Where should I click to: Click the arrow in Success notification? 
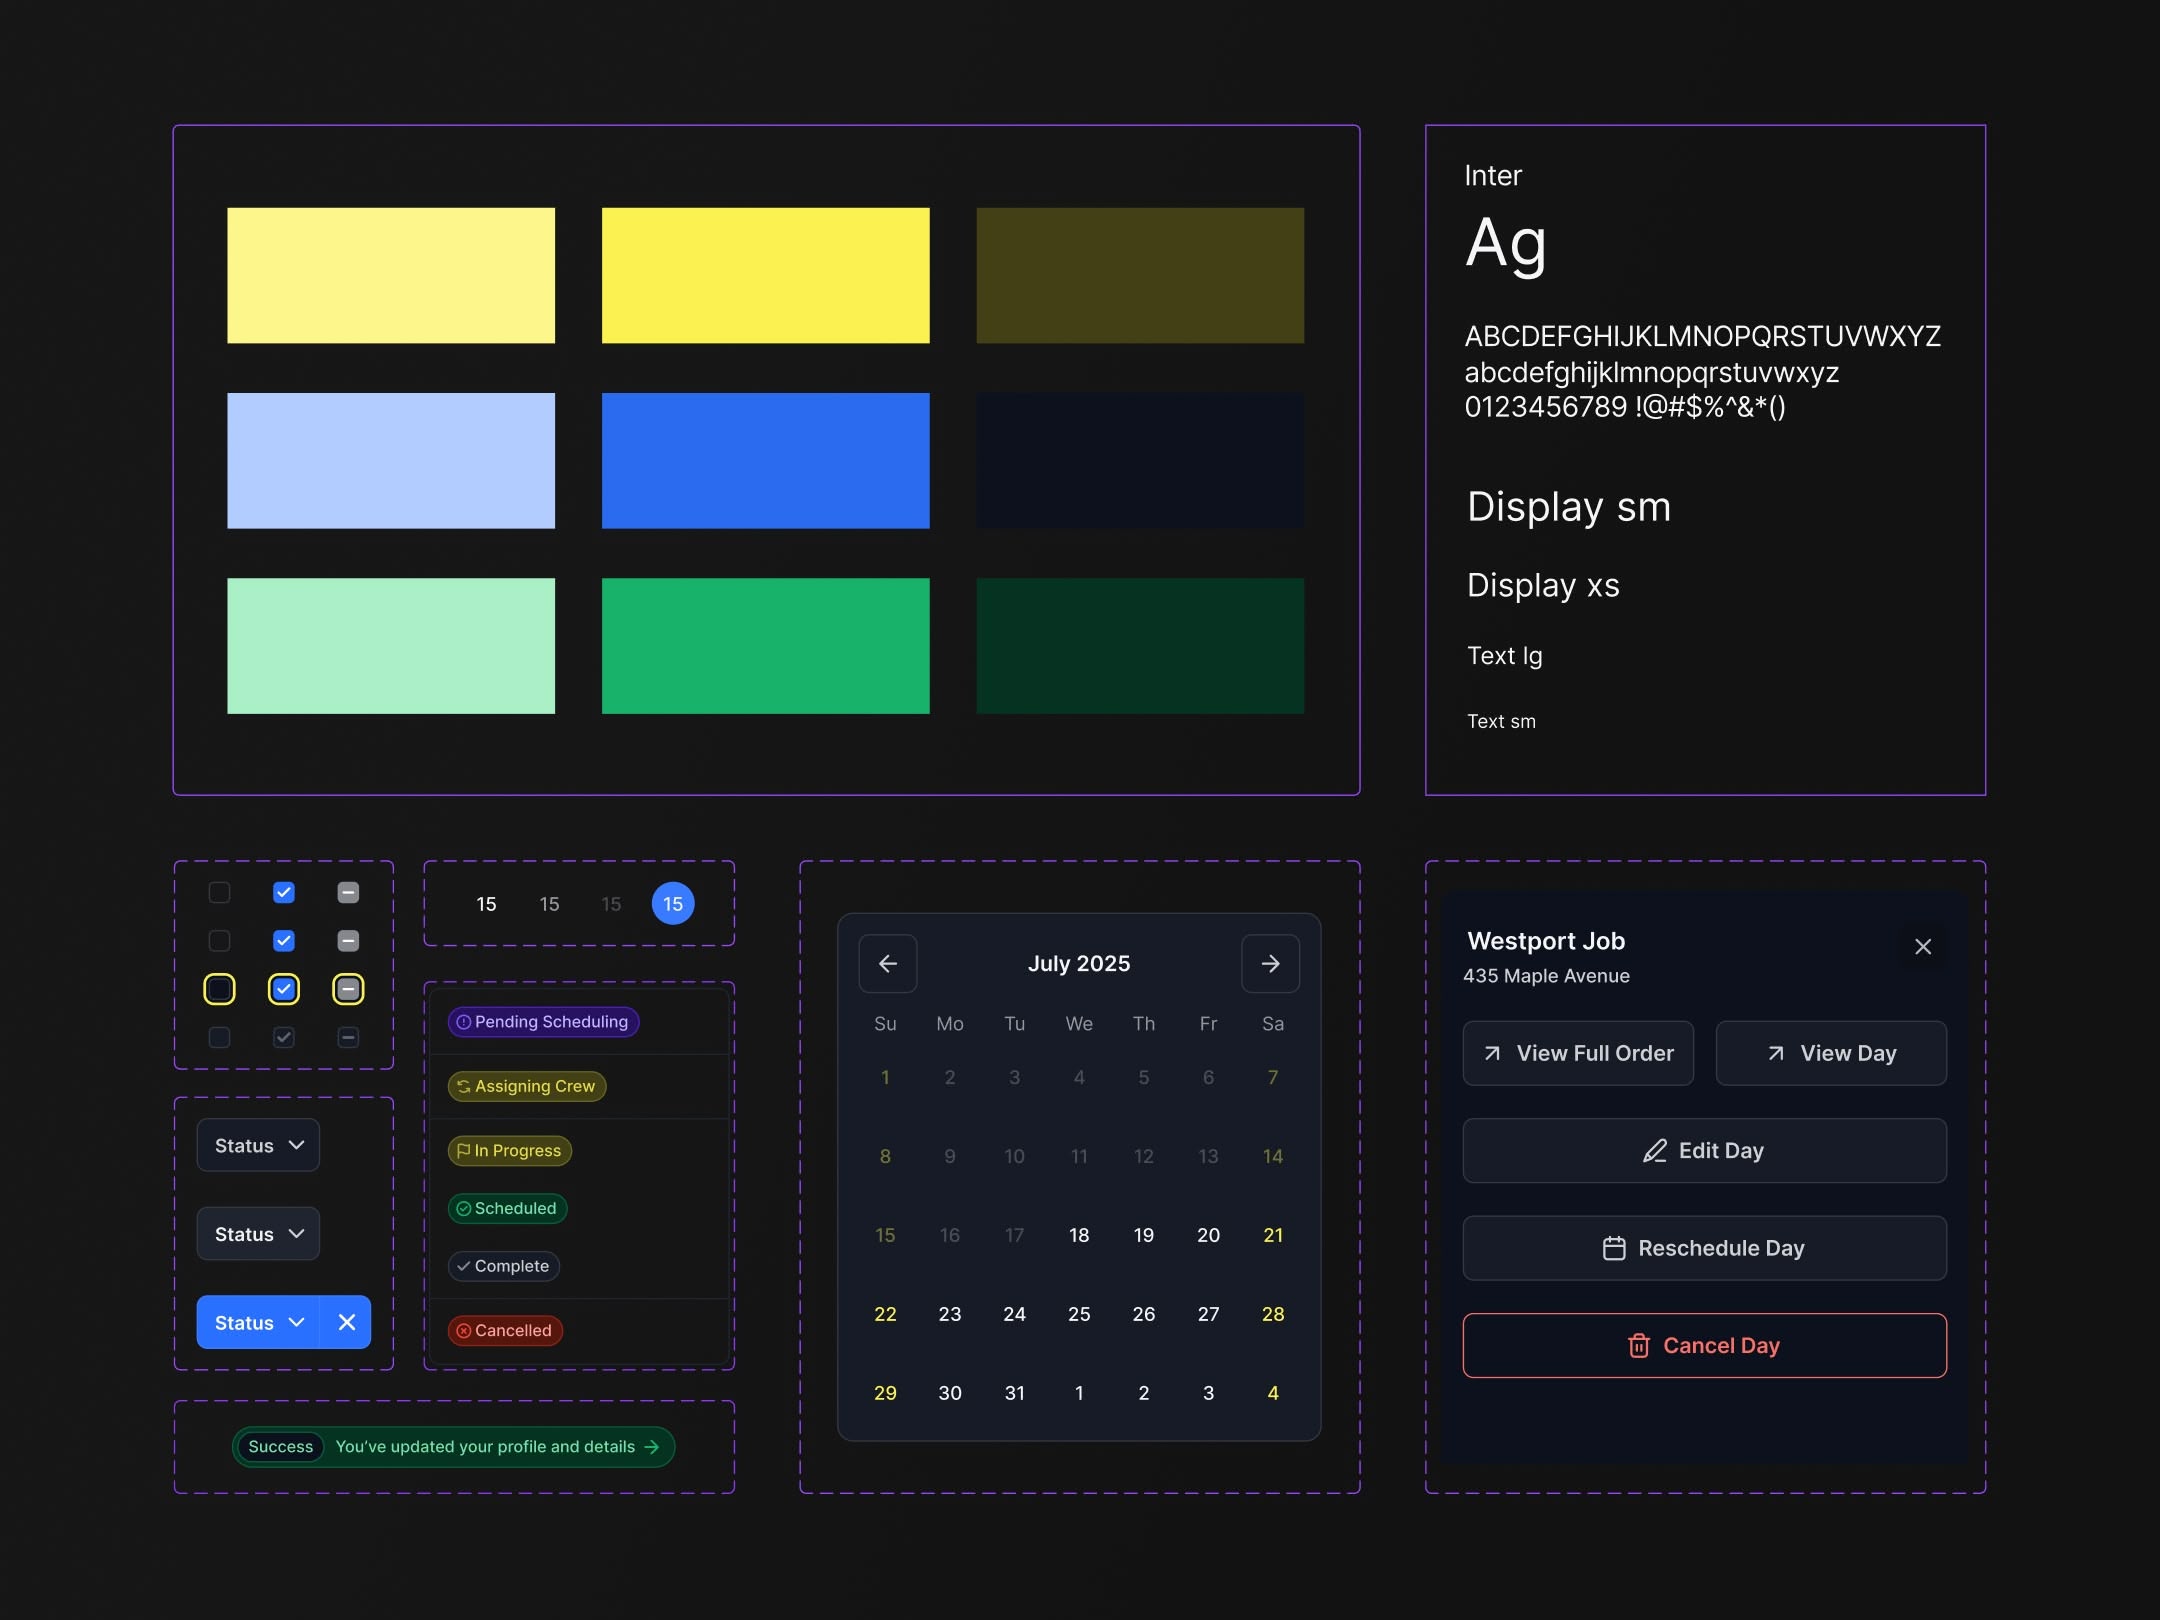click(652, 1446)
